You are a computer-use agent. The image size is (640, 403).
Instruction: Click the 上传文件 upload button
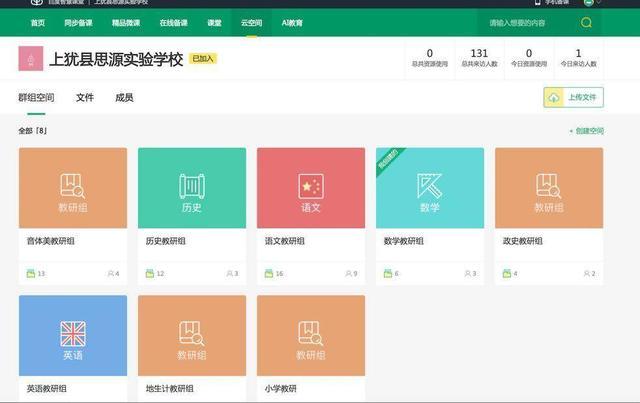pos(573,97)
